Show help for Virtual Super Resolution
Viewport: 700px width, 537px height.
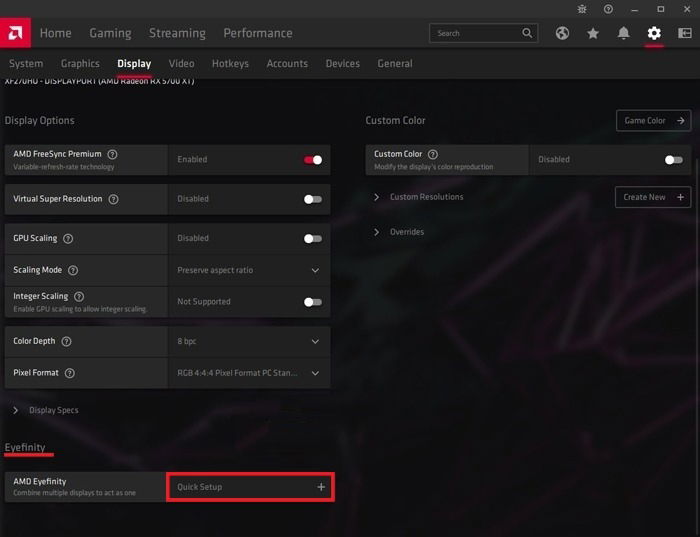coord(113,199)
